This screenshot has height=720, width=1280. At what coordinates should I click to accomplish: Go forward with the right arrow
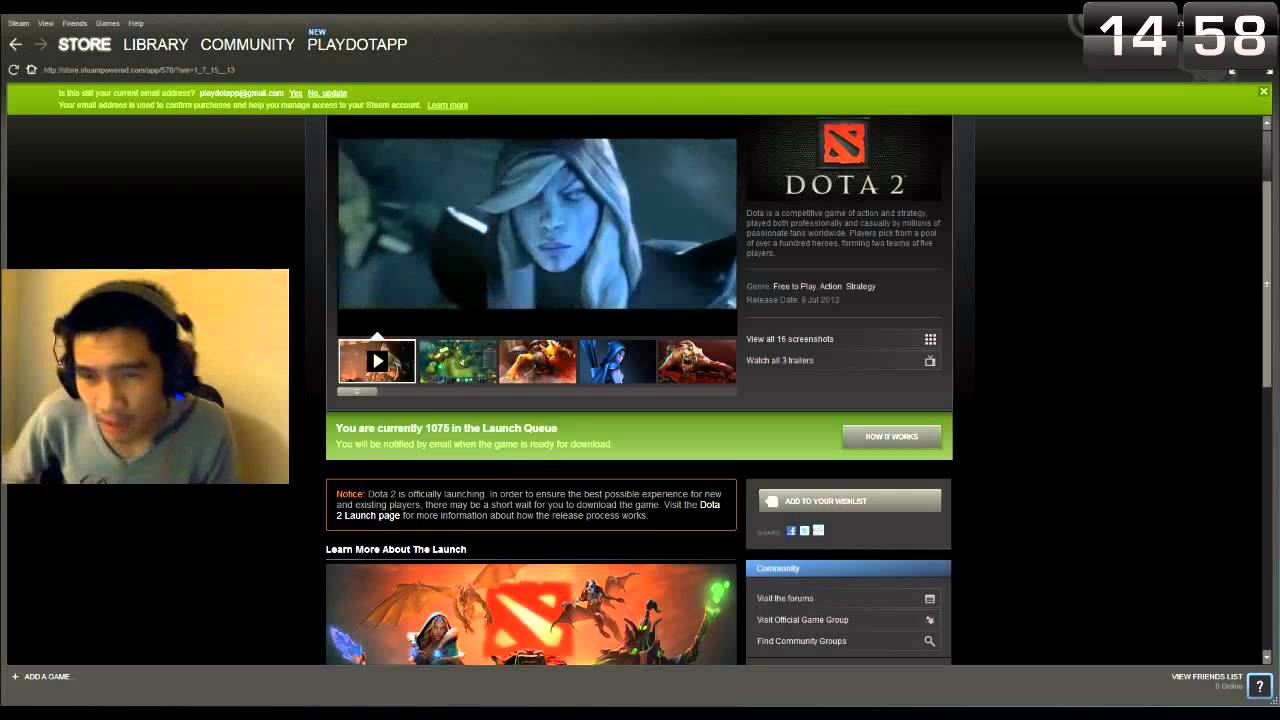[41, 44]
